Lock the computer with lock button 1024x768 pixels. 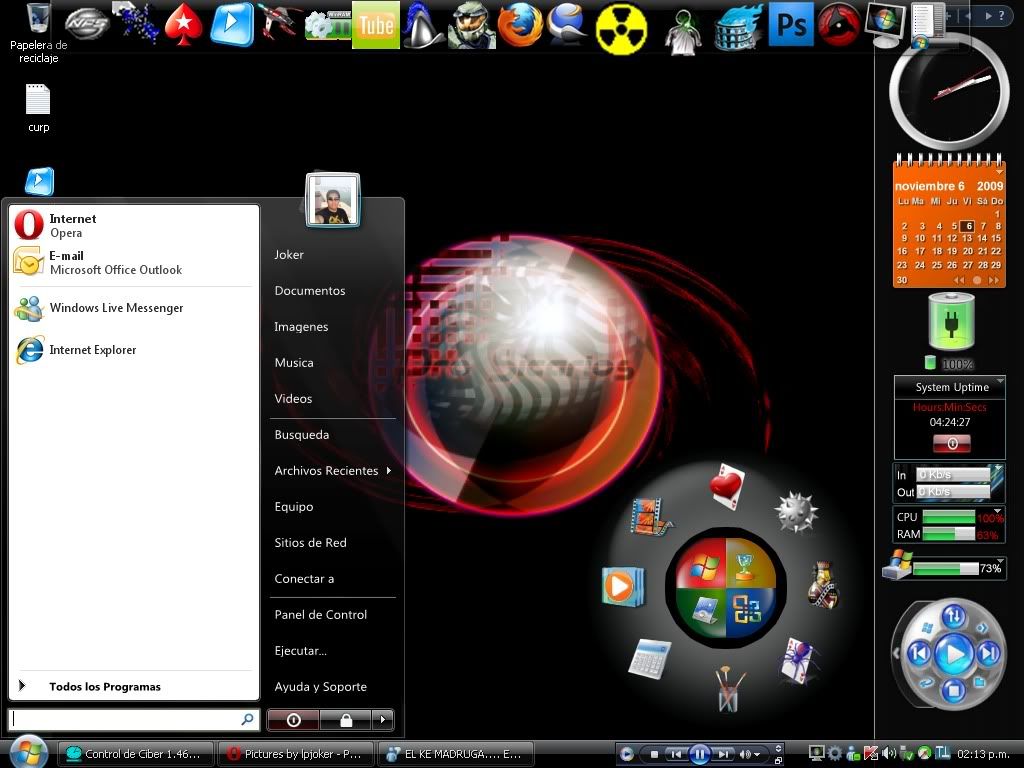pyautogui.click(x=345, y=720)
